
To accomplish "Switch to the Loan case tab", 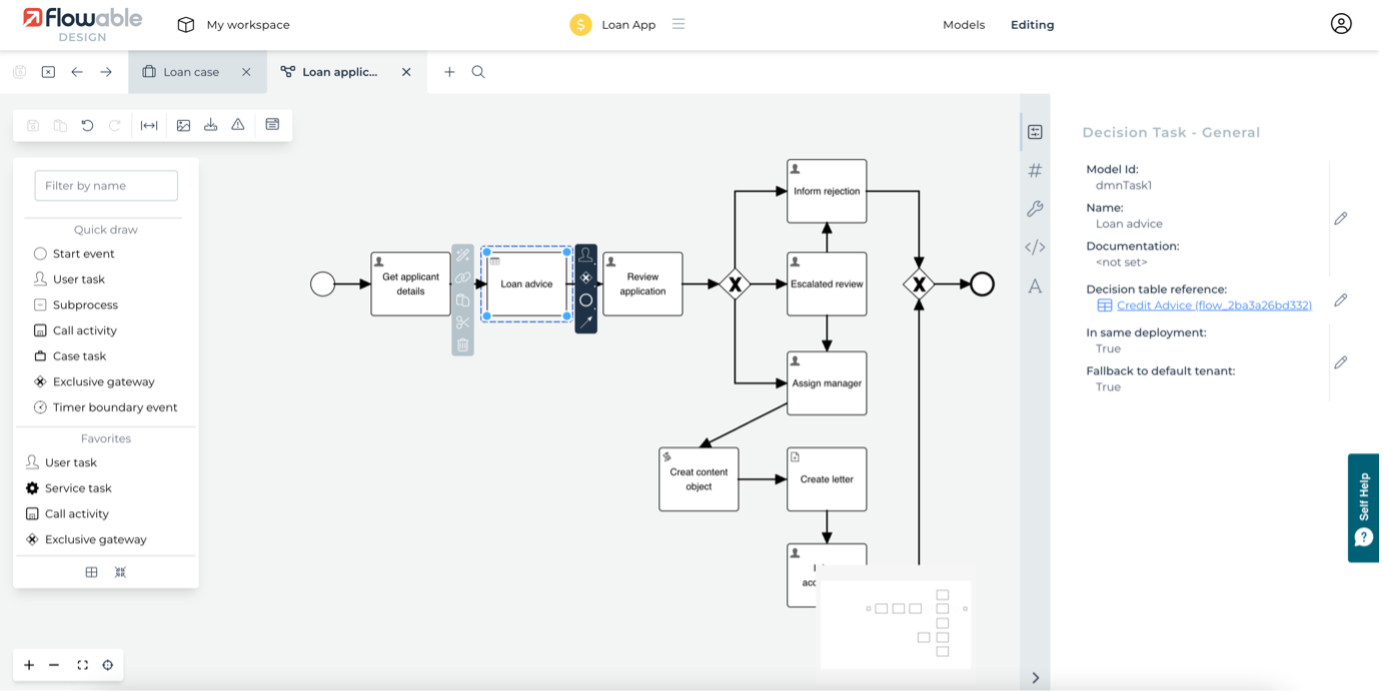I will pos(190,72).
